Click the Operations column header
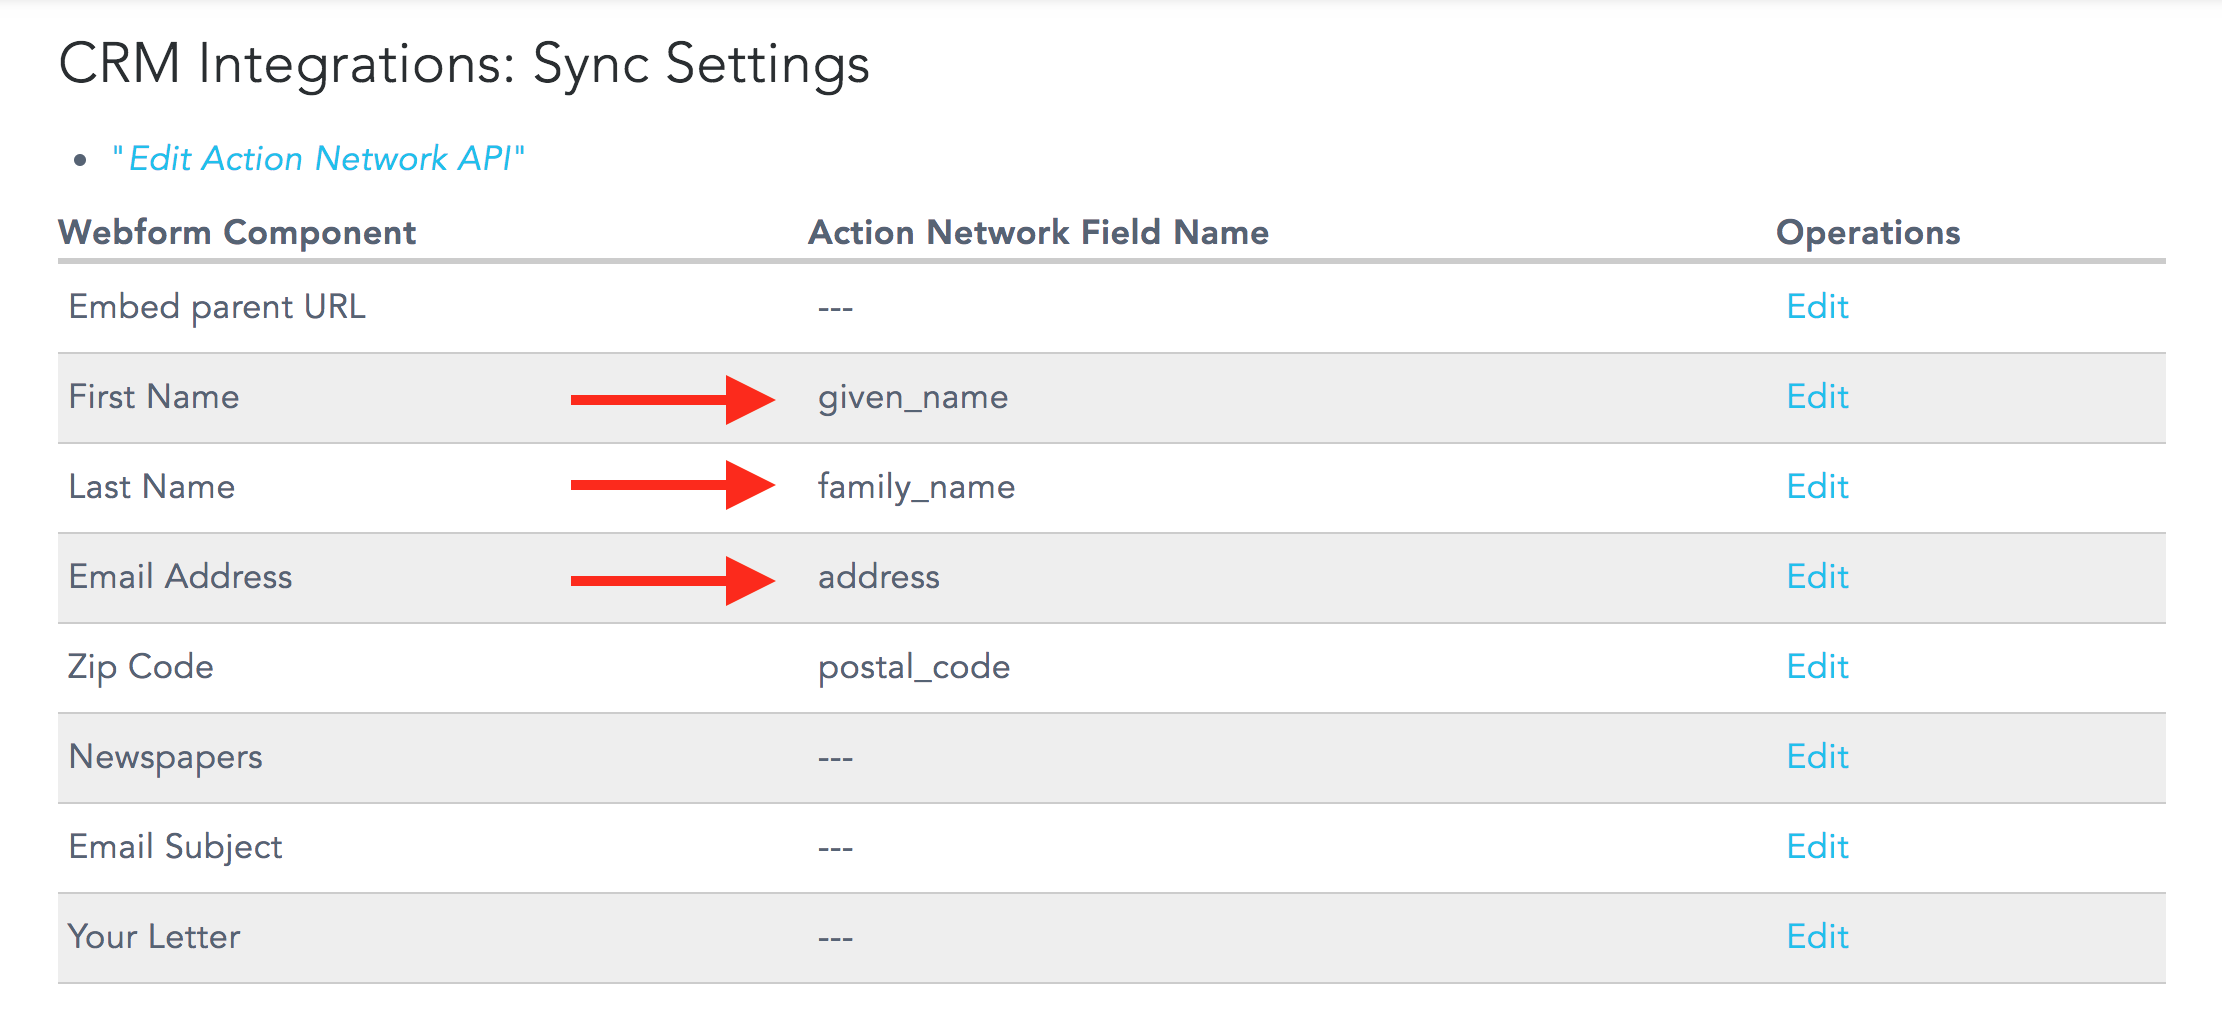This screenshot has width=2222, height=1030. click(1867, 232)
